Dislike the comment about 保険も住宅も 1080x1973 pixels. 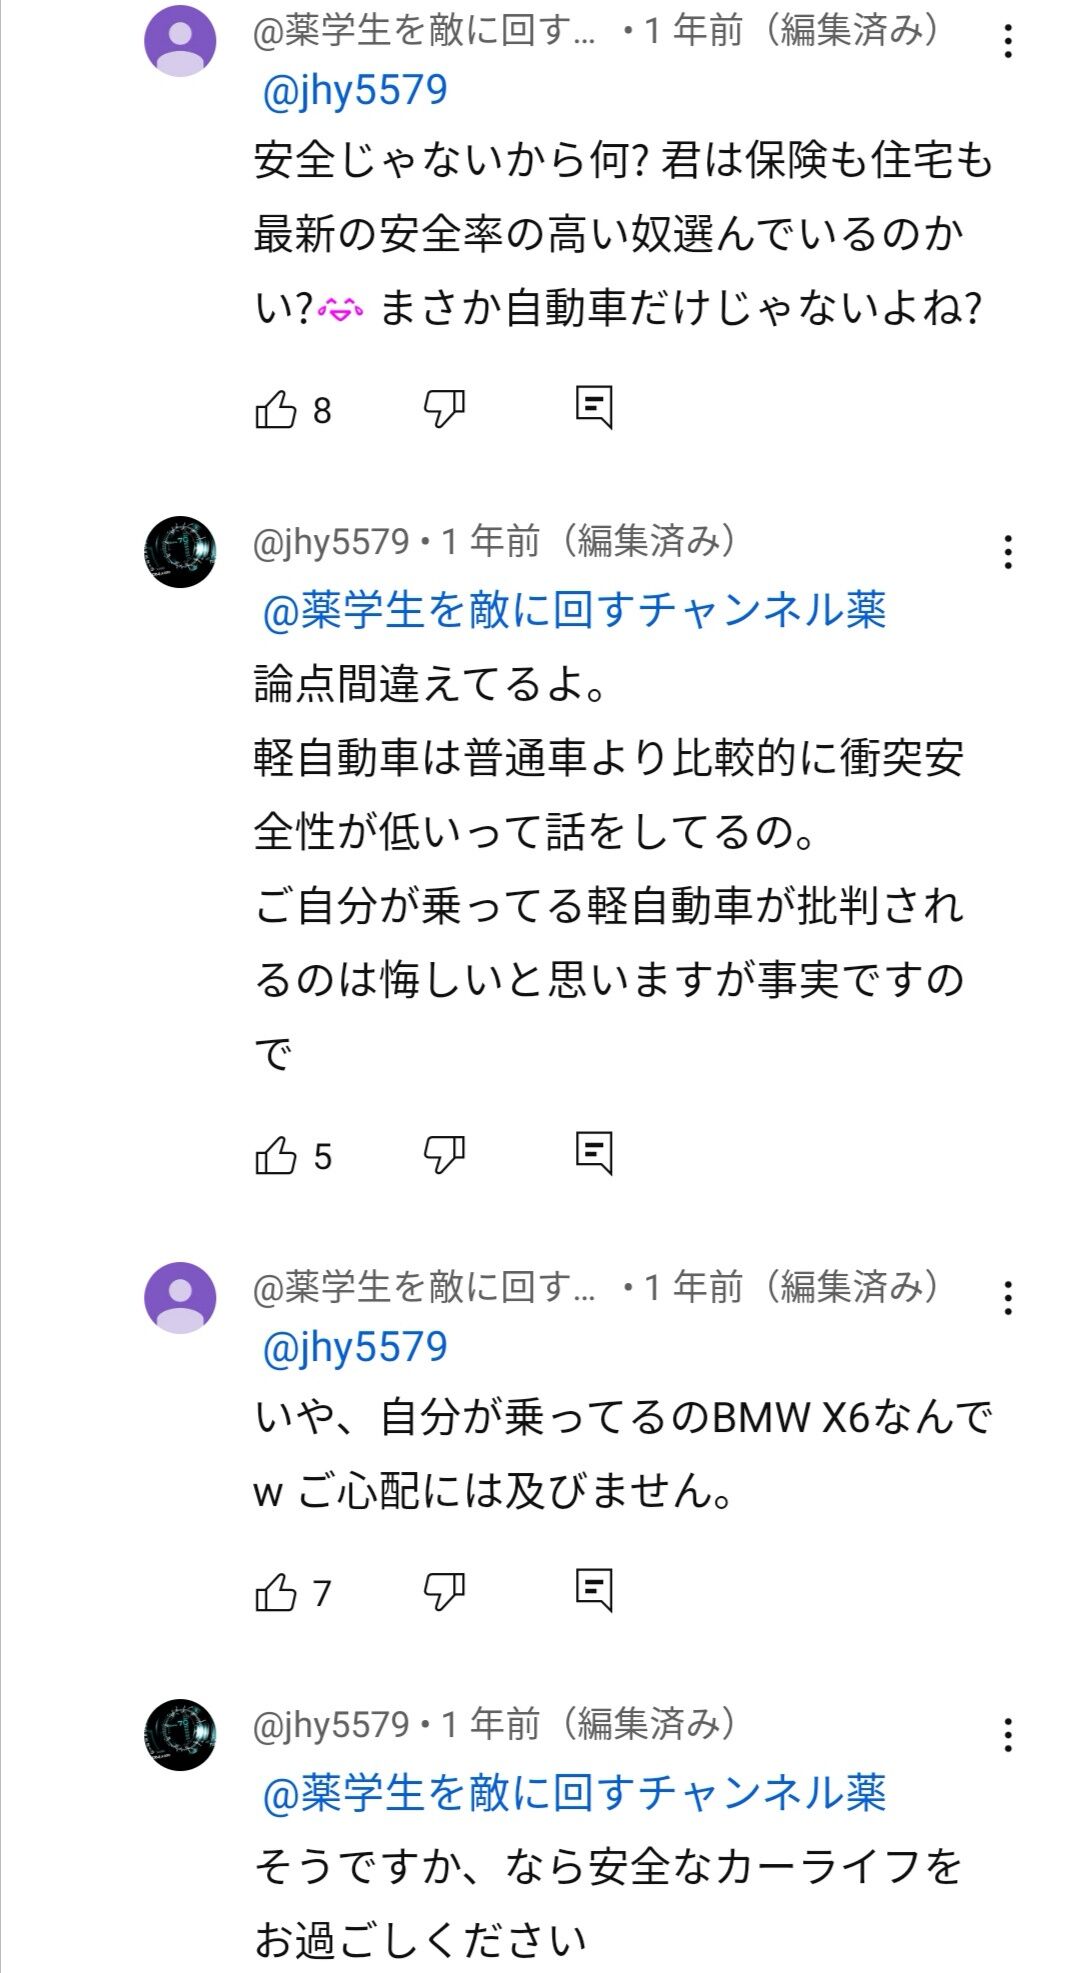point(444,409)
